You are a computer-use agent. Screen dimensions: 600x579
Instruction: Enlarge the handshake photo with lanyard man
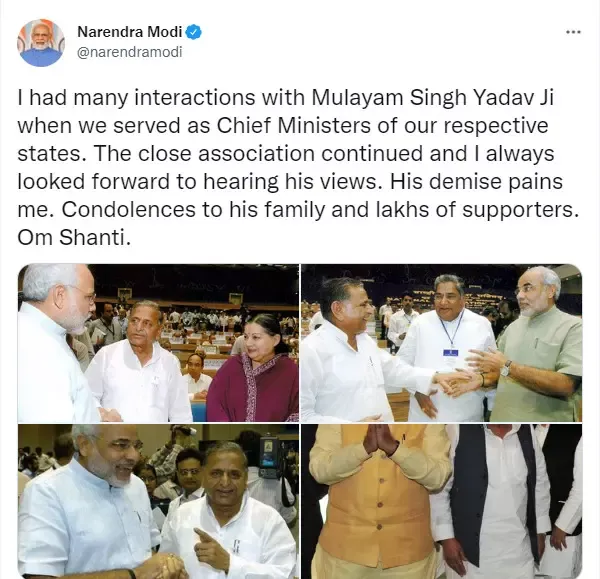(442, 343)
